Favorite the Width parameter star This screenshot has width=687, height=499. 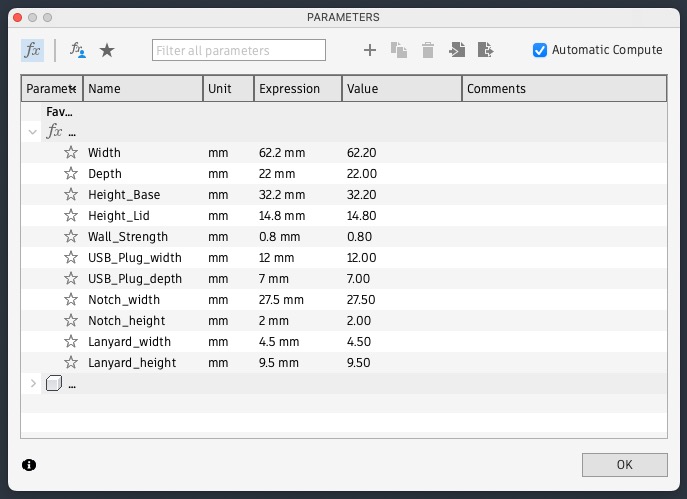tap(71, 153)
